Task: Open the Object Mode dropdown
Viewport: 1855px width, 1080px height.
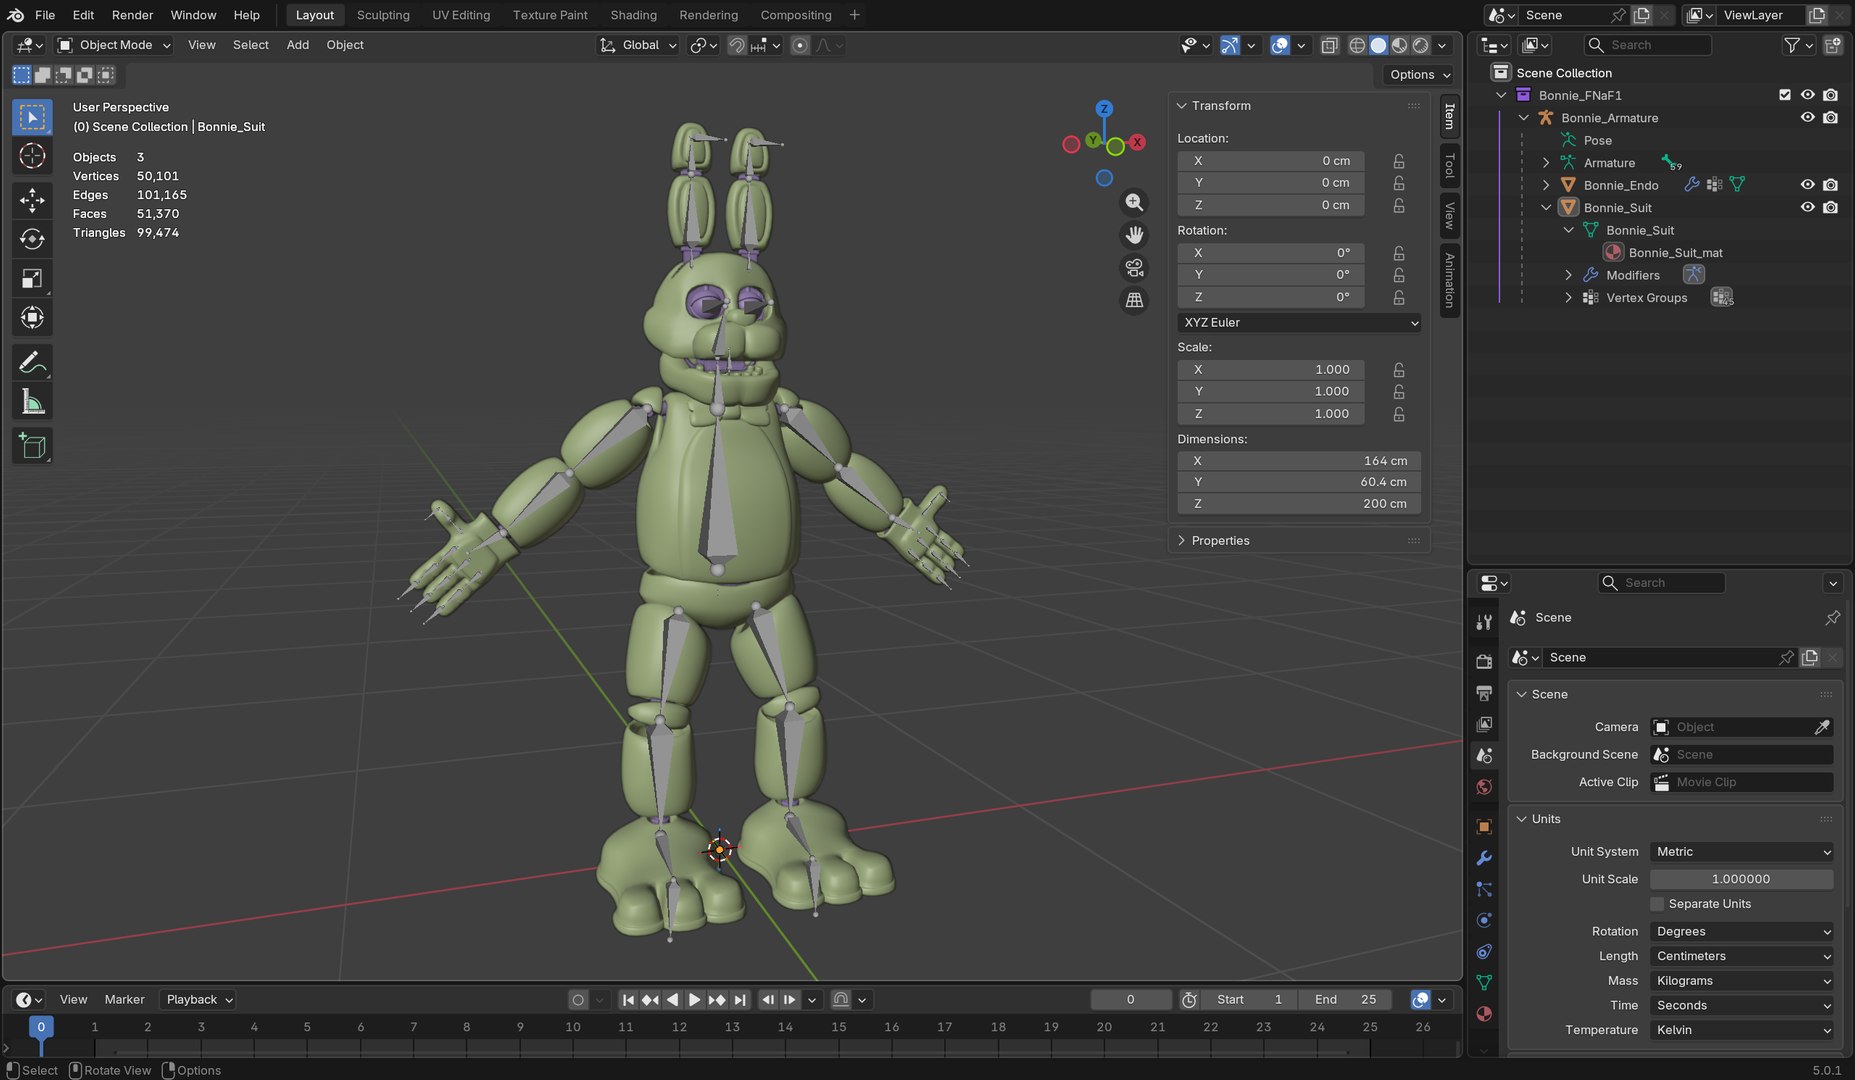Action: (x=114, y=45)
